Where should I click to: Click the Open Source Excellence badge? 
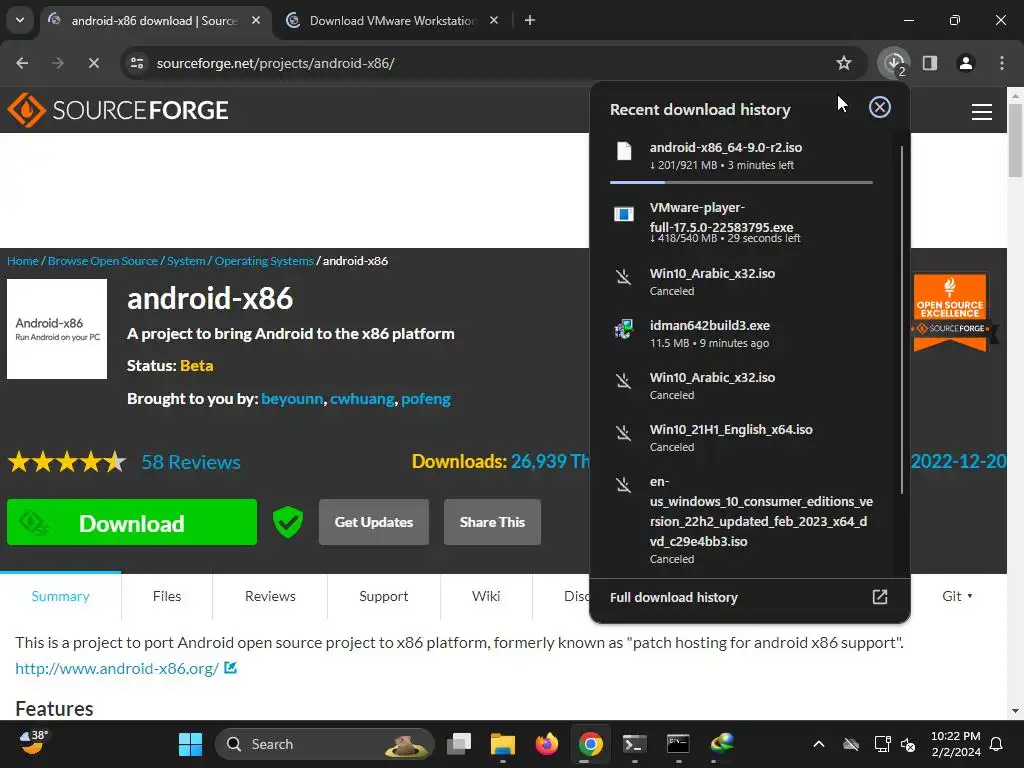tap(951, 312)
